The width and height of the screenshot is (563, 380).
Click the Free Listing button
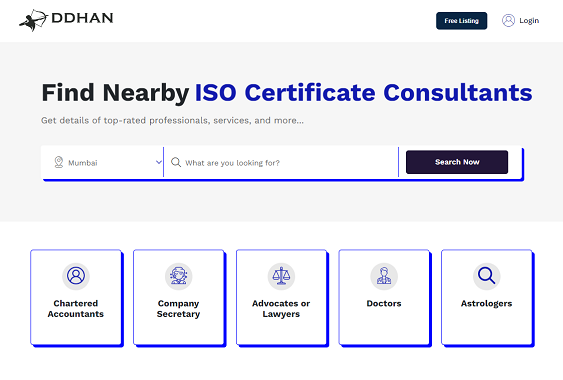(x=461, y=21)
